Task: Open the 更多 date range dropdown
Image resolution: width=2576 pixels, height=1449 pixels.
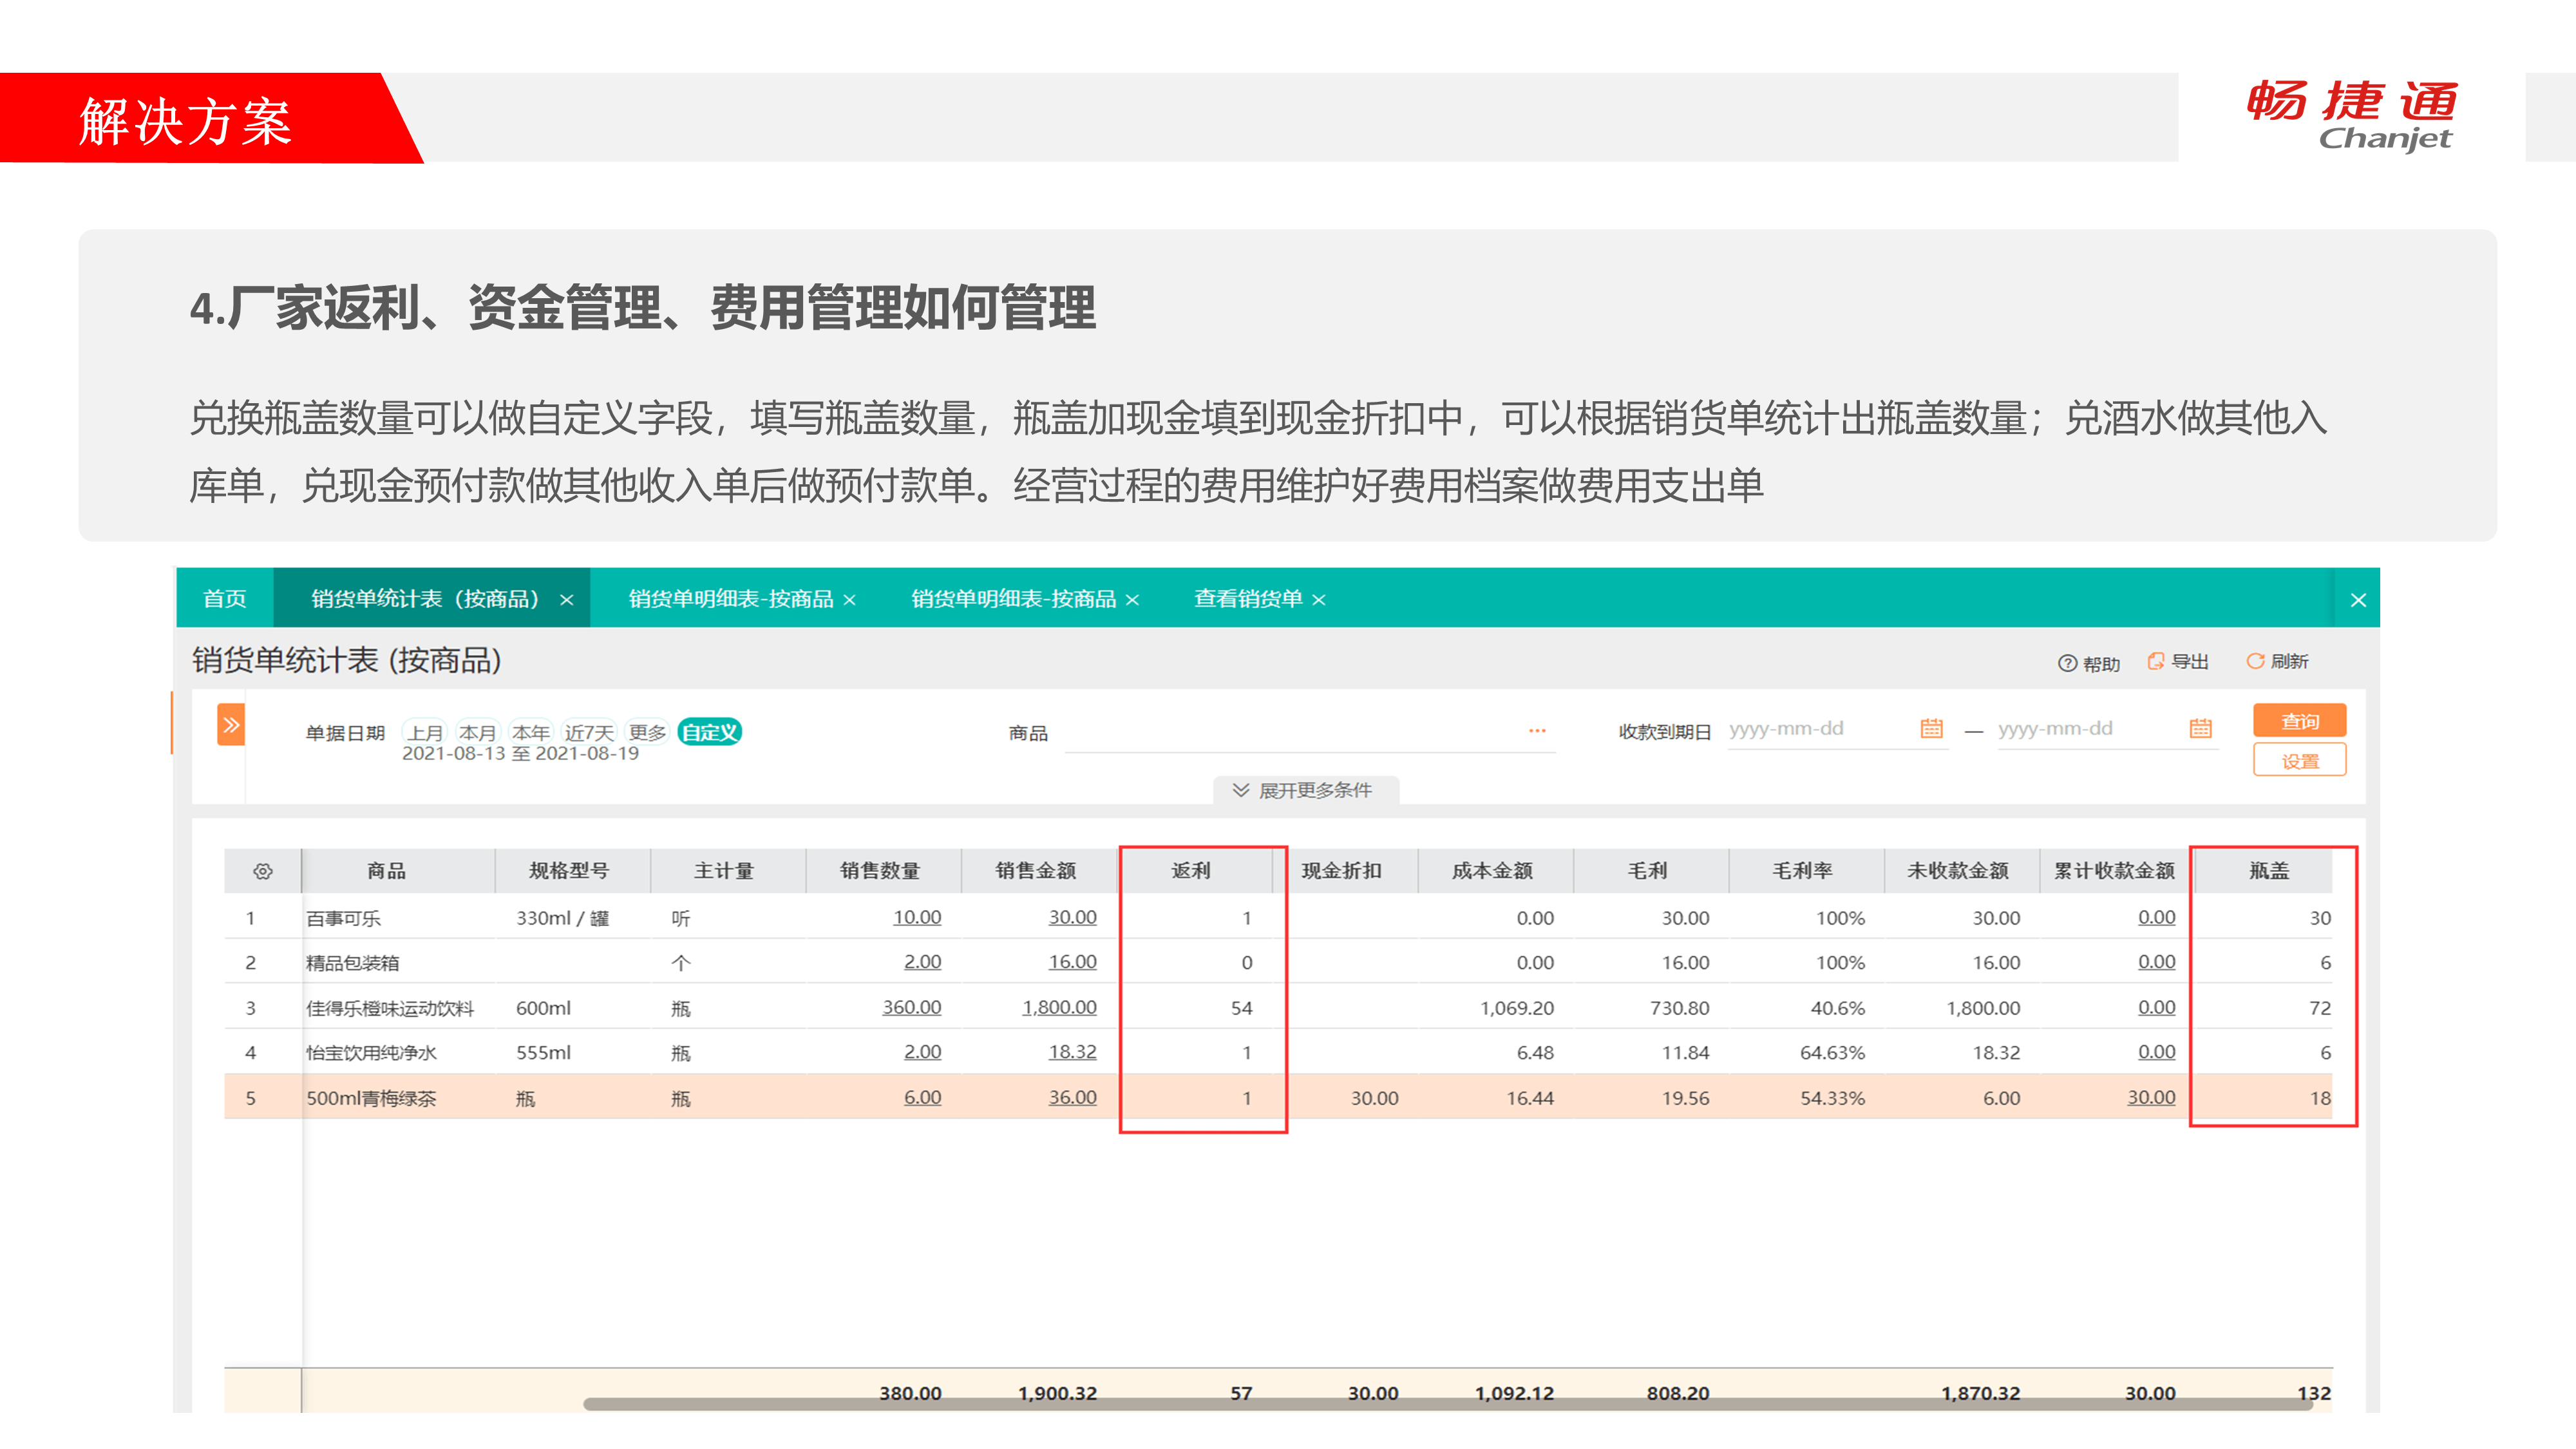Action: pyautogui.click(x=647, y=732)
